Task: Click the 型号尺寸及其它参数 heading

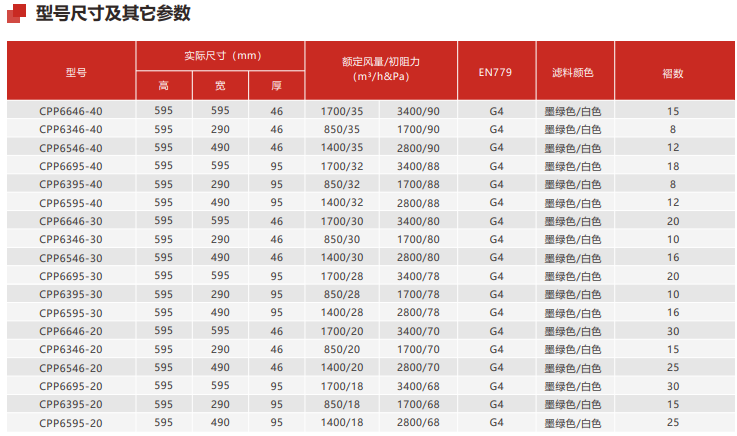Action: pos(112,14)
